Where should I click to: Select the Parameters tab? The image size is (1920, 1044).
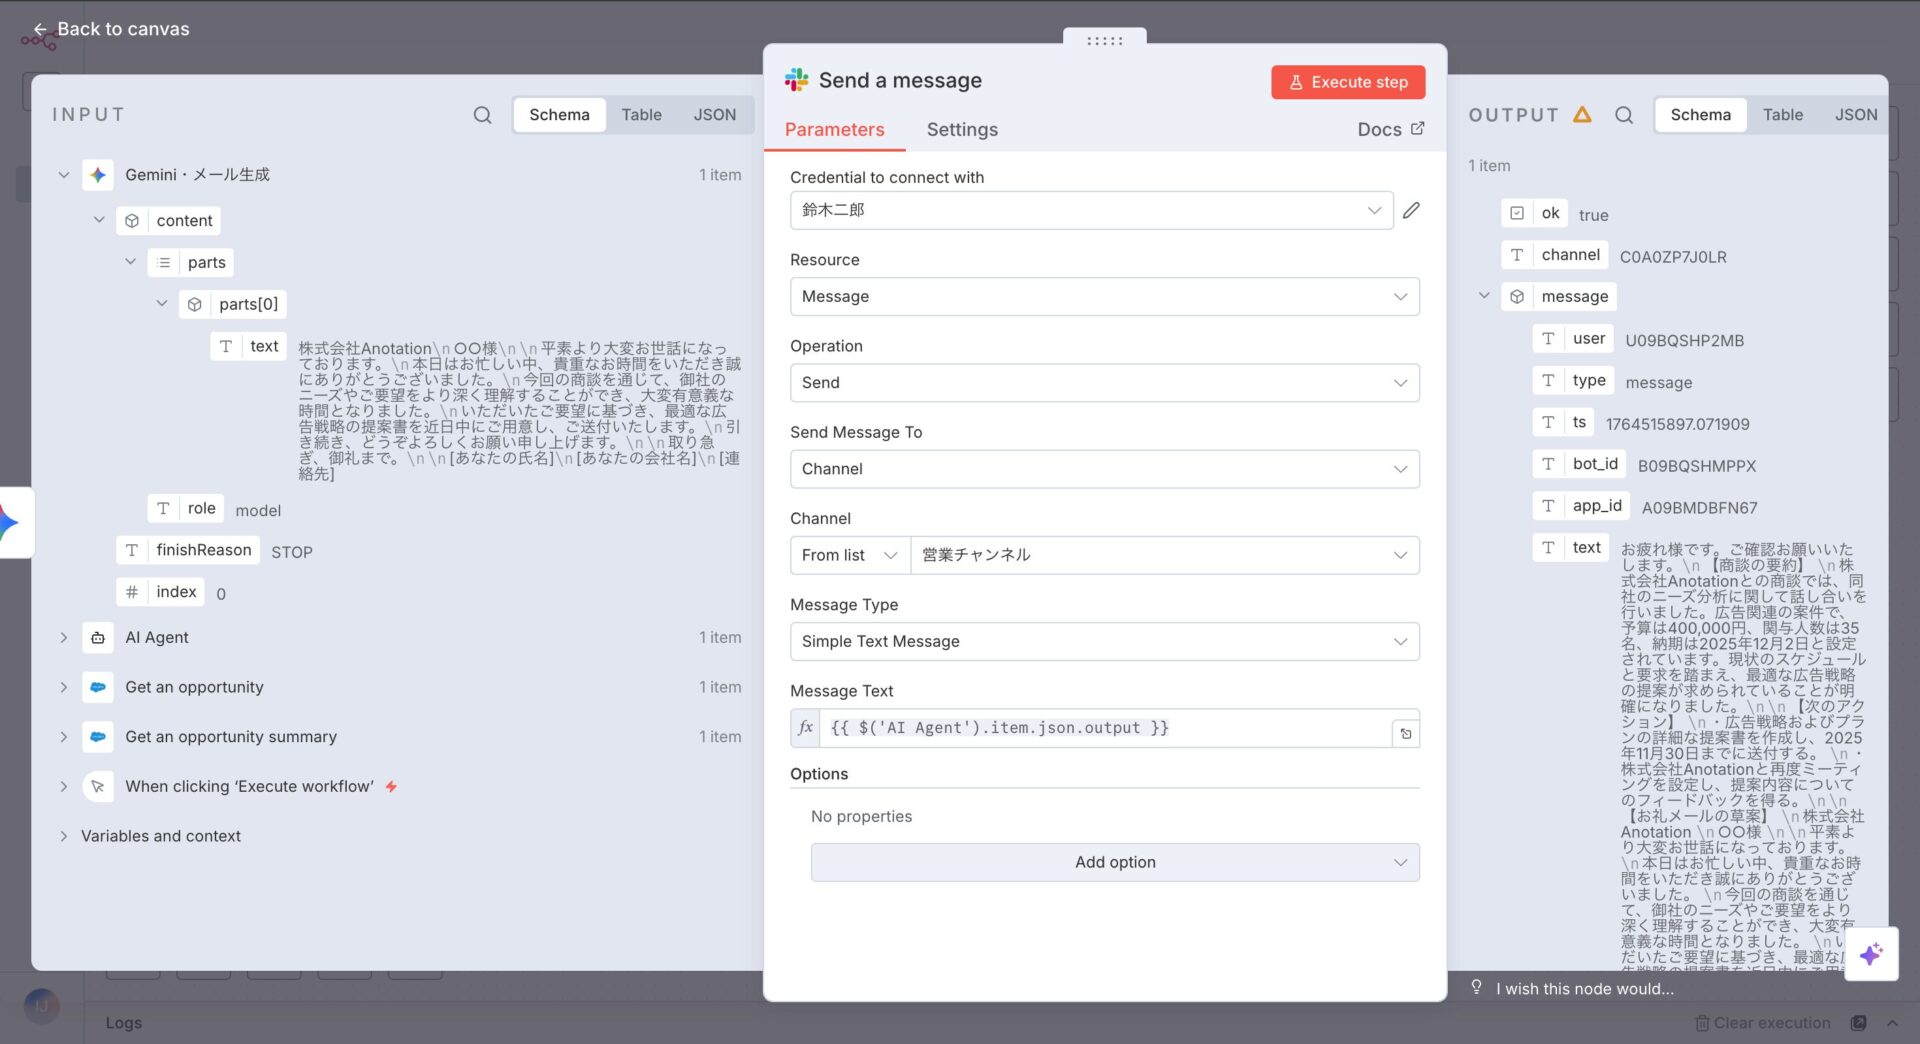834,130
